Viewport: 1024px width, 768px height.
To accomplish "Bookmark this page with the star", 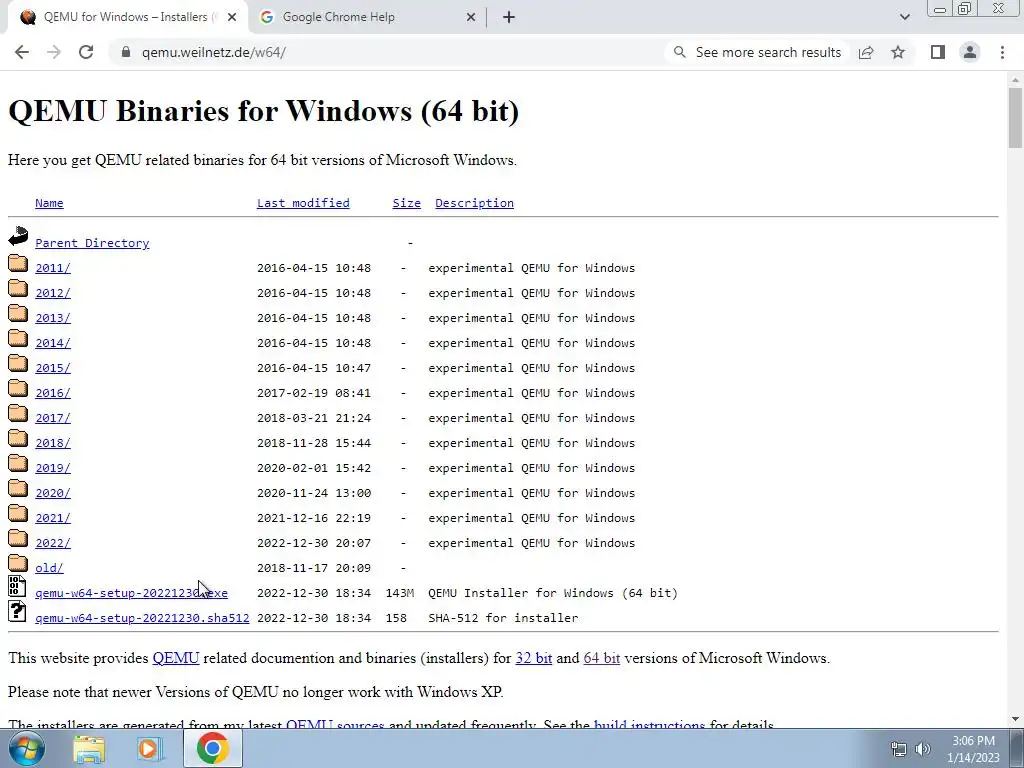I will click(898, 52).
